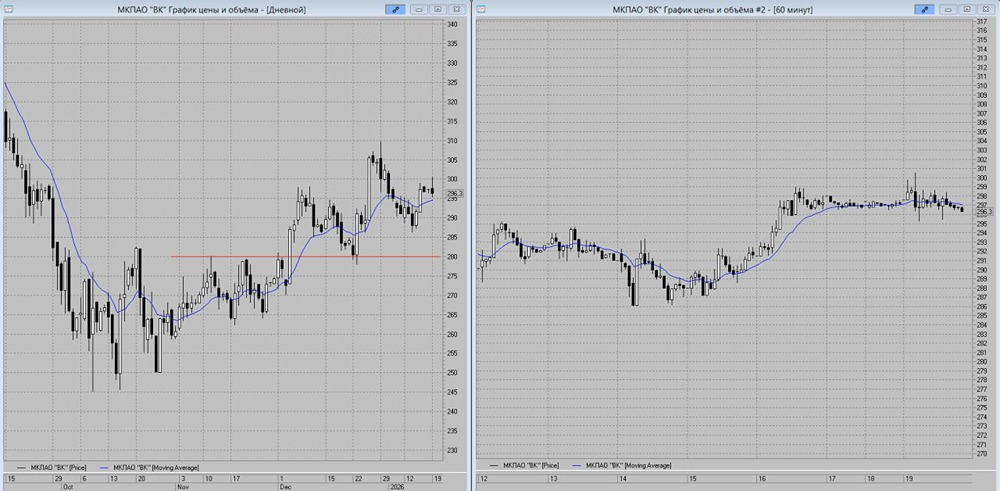Click the Oct month label on the daily time axis

click(67, 486)
